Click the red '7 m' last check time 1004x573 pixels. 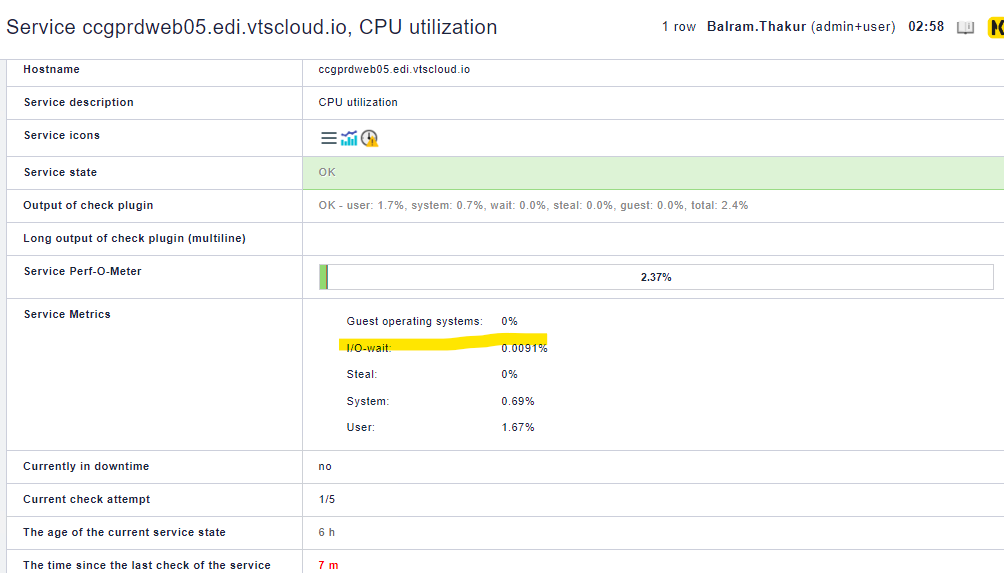tap(328, 565)
